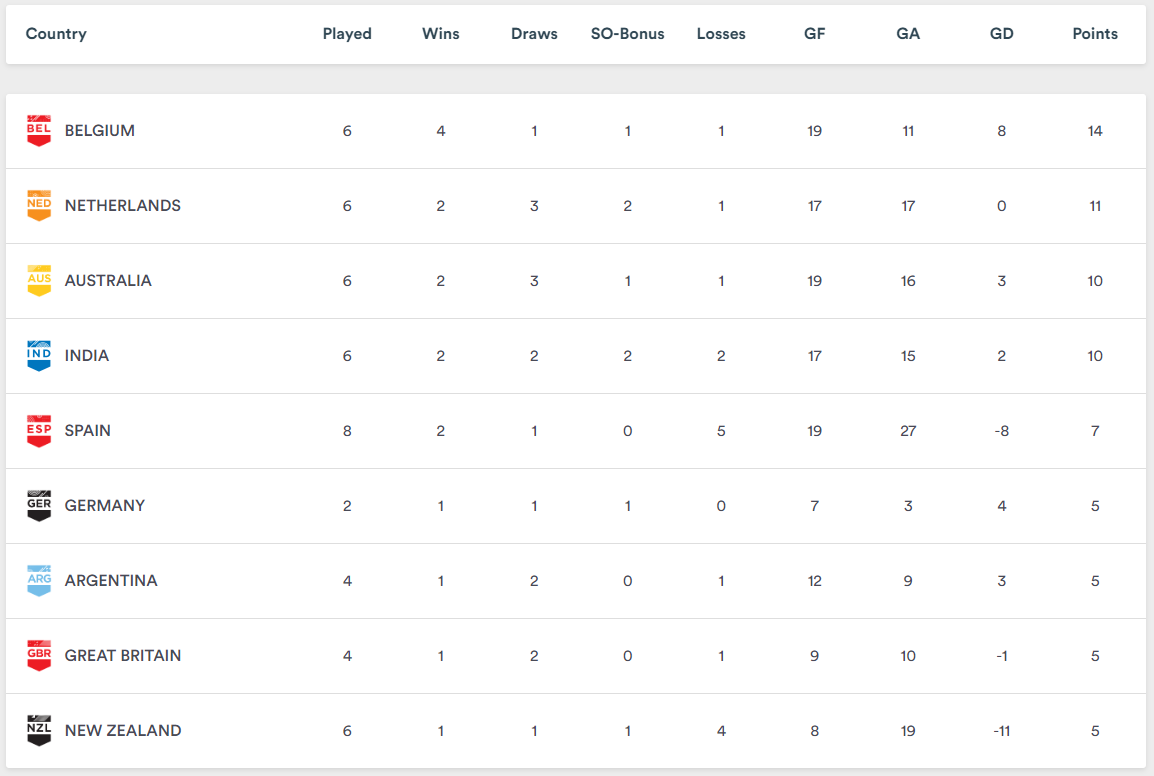Click Spain's goal difference value -8
1154x776 pixels.
coord(1001,431)
